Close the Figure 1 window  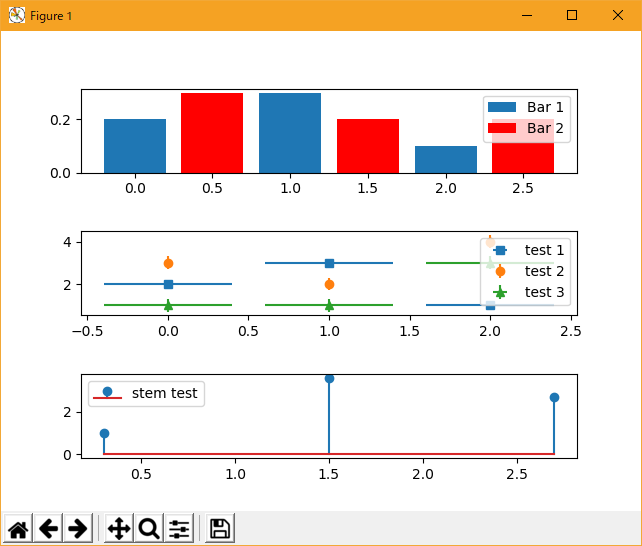click(618, 16)
